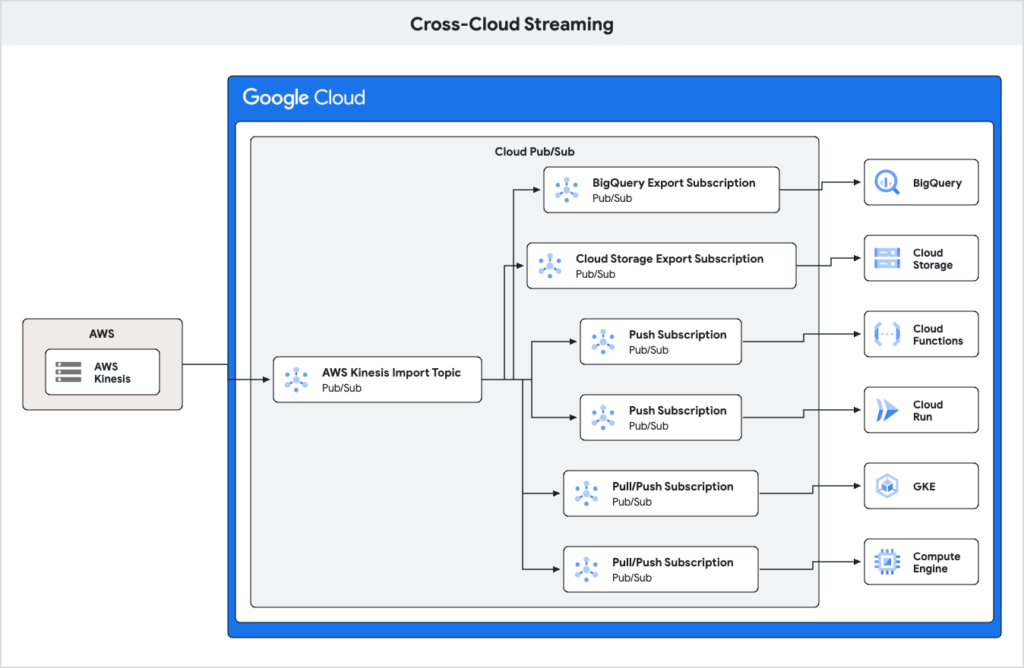Click the AWS group label
Image resolution: width=1024 pixels, height=668 pixels.
tap(101, 333)
